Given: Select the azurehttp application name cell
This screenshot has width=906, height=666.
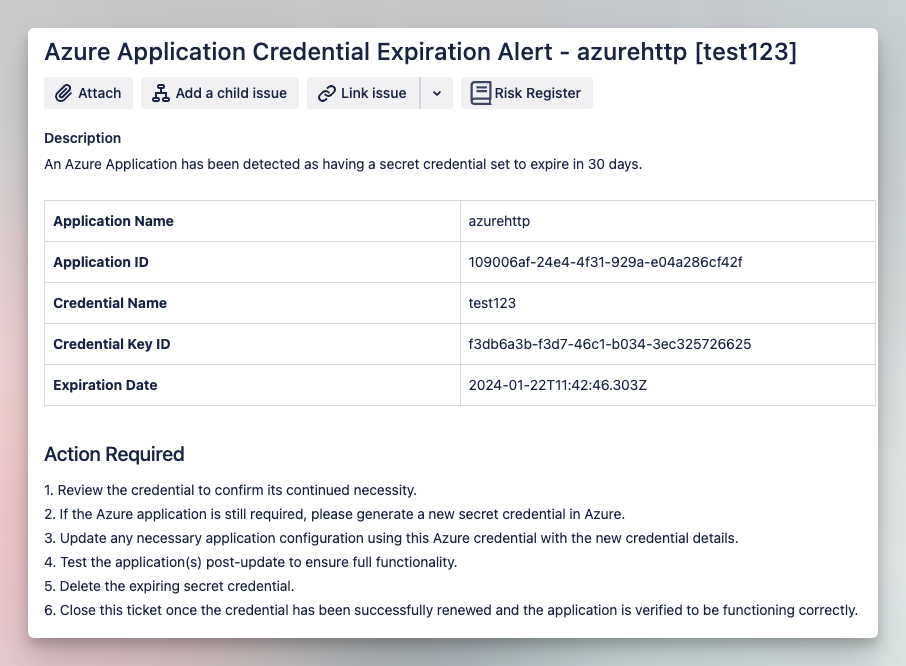Looking at the screenshot, I should (x=668, y=221).
